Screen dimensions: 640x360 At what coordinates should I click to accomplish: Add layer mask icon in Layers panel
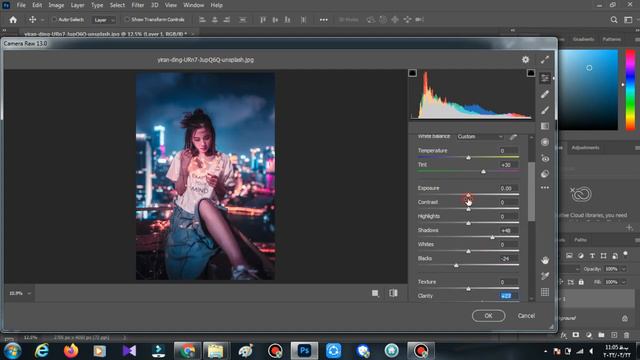(576, 335)
